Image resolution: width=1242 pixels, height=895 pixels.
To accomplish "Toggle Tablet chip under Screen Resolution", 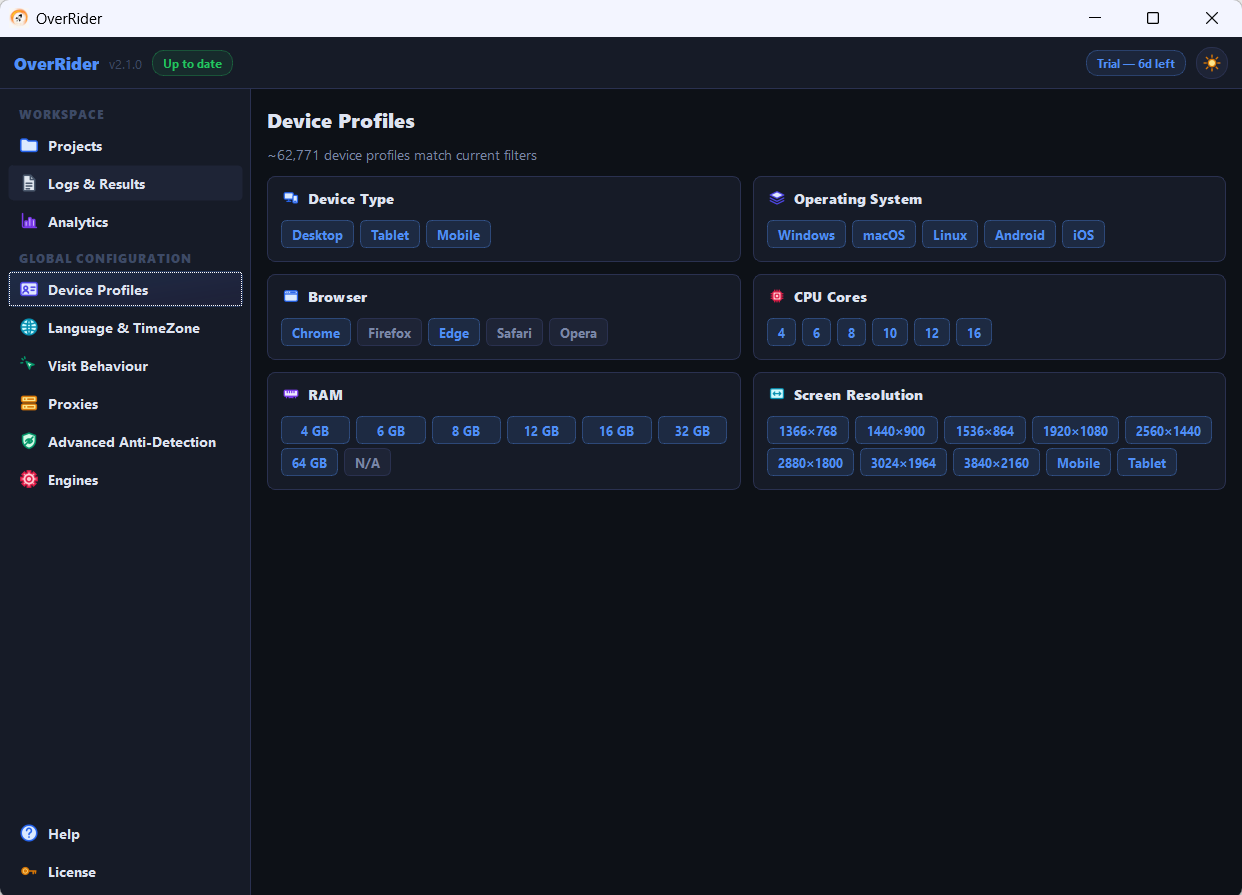I will coord(1147,463).
